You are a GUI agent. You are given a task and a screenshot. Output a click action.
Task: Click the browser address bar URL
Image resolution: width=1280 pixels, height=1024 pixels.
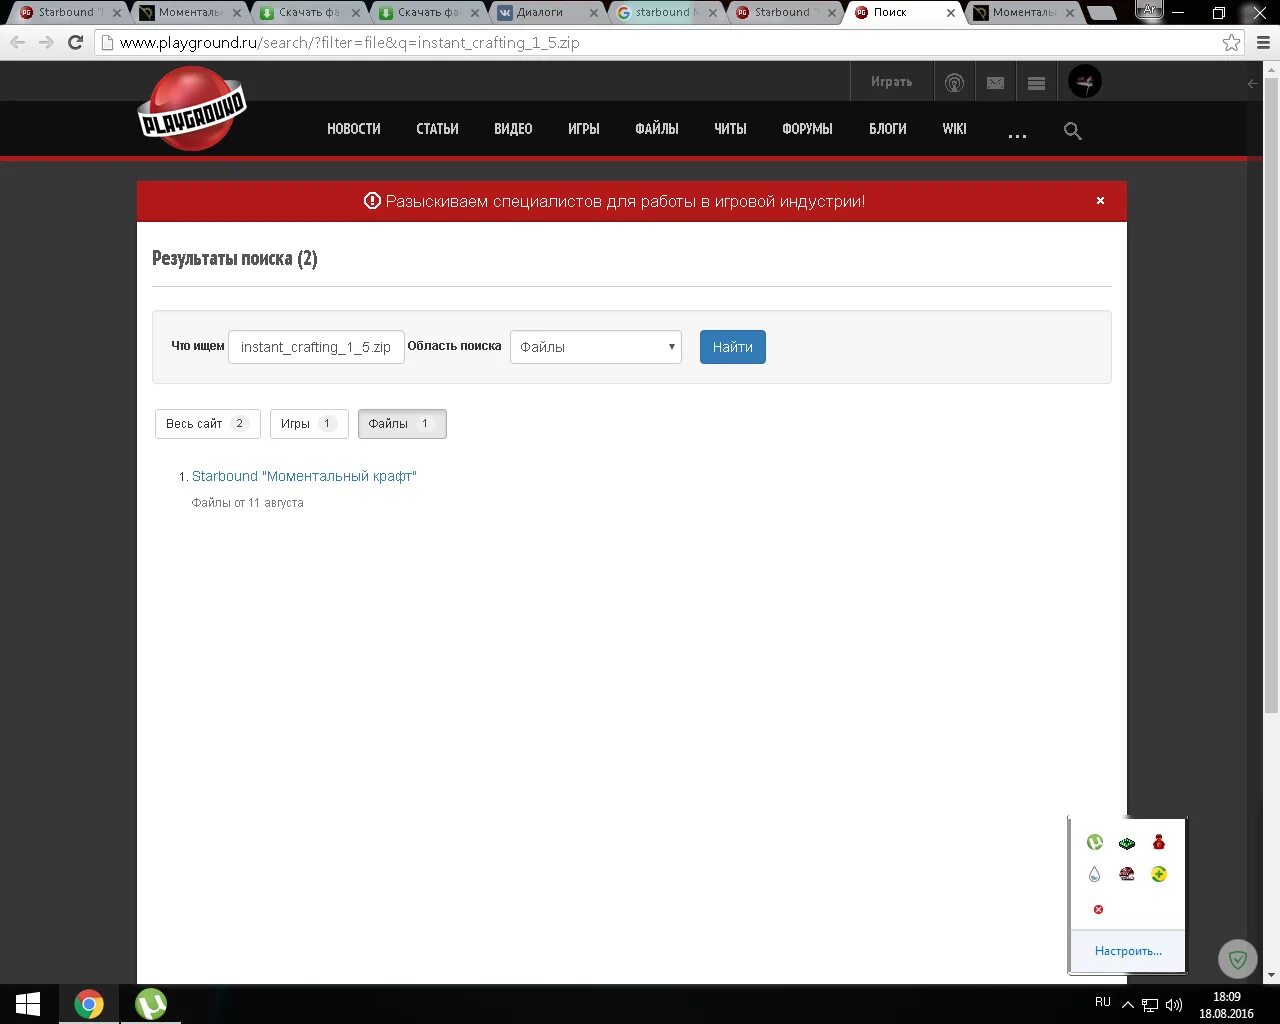click(x=350, y=43)
